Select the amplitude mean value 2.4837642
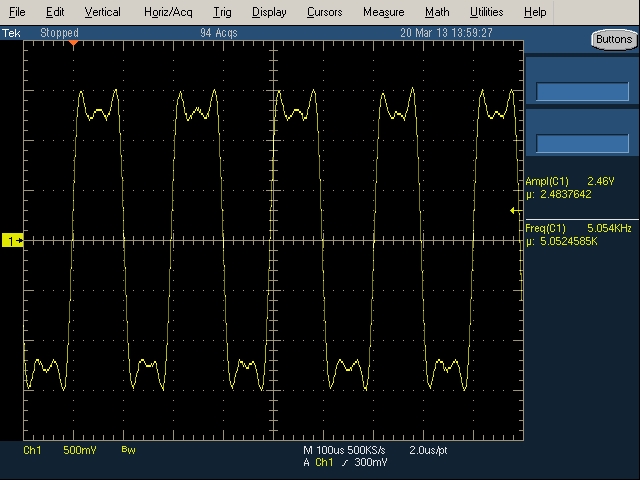Image resolution: width=640 pixels, height=480 pixels. pos(565,194)
